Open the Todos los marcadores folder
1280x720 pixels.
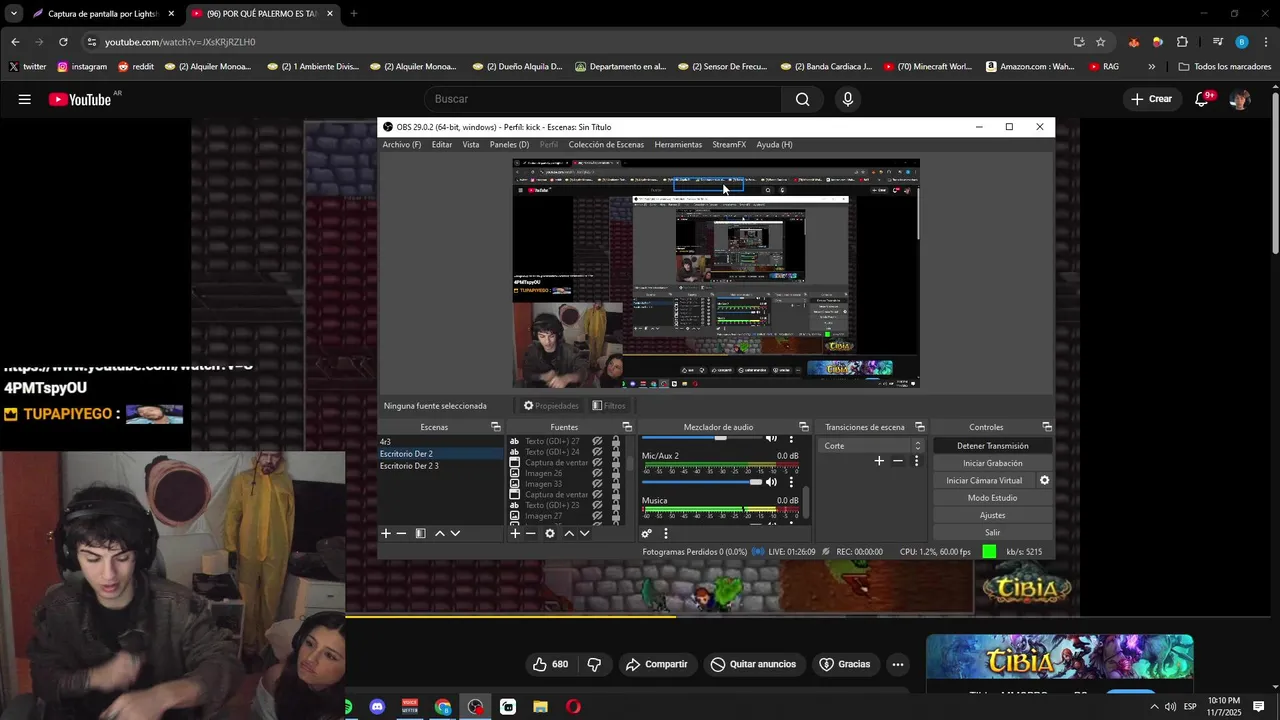1224,67
